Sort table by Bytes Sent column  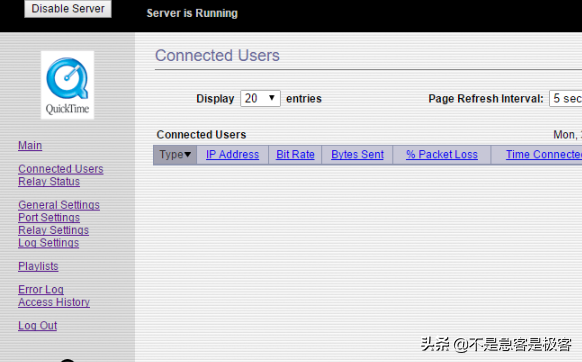point(357,154)
